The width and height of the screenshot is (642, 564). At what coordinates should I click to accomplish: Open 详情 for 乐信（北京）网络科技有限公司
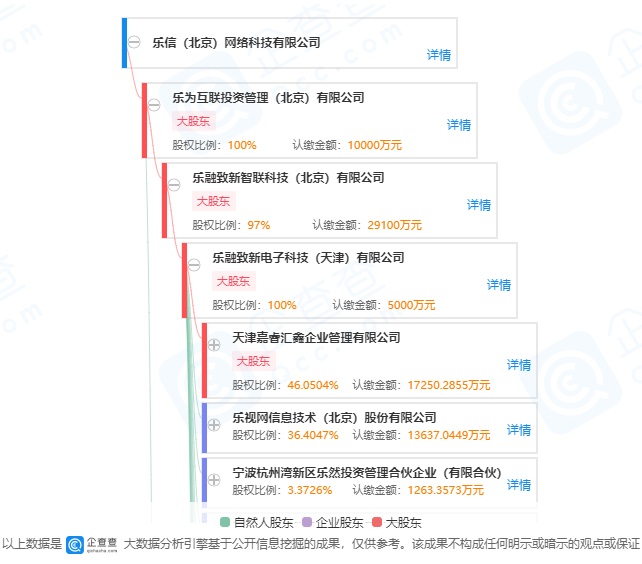point(439,55)
